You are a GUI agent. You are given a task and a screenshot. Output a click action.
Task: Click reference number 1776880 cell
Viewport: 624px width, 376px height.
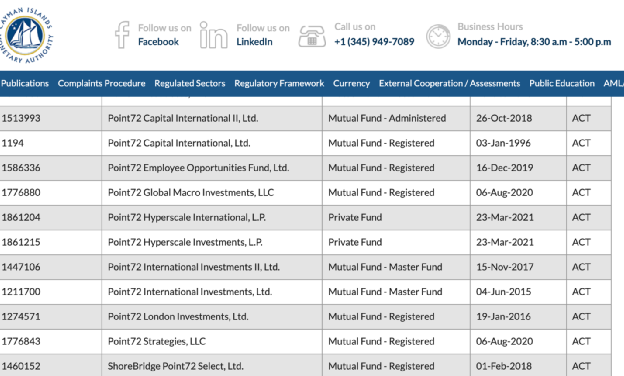[x=21, y=193]
